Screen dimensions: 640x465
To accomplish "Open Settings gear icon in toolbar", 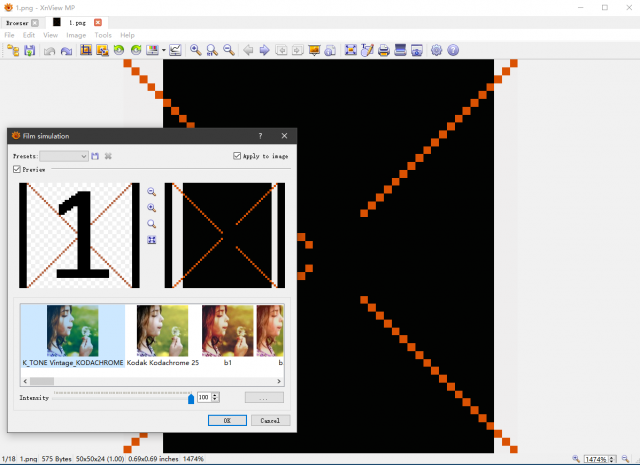I will [x=436, y=50].
